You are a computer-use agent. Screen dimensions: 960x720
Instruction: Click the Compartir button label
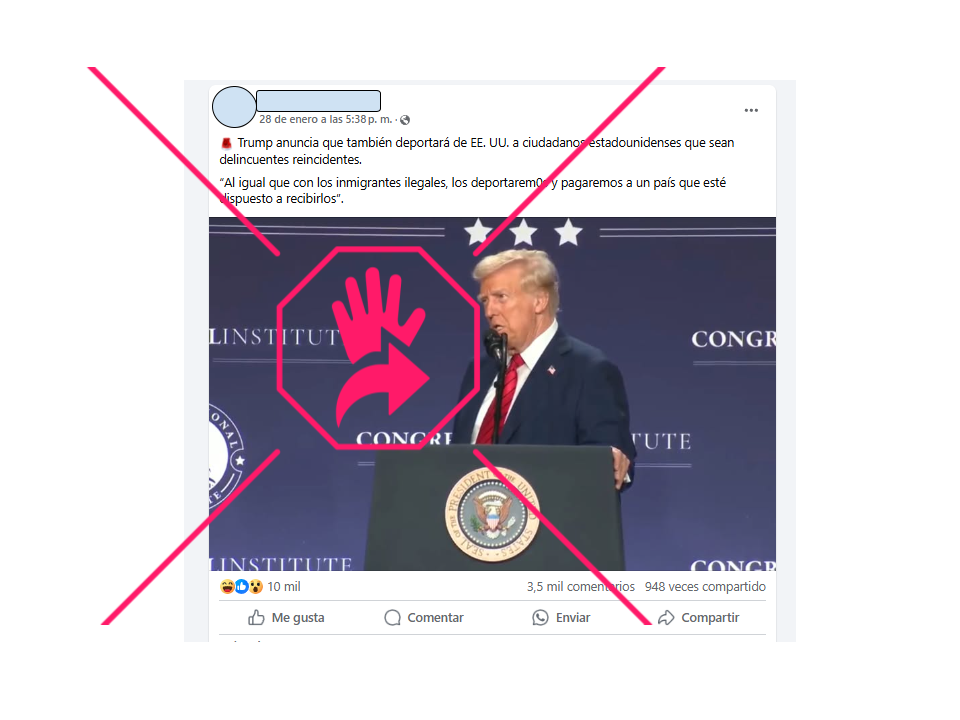(x=710, y=617)
